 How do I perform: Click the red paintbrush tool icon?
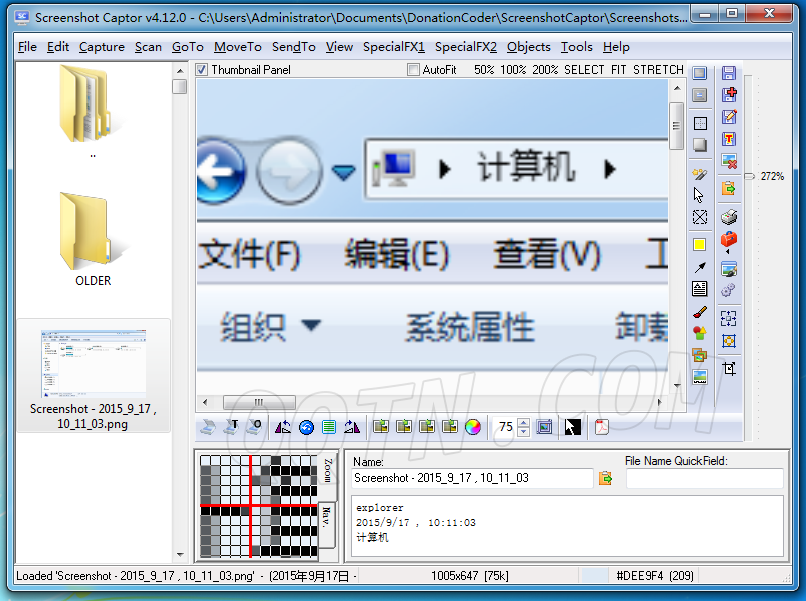tap(700, 312)
